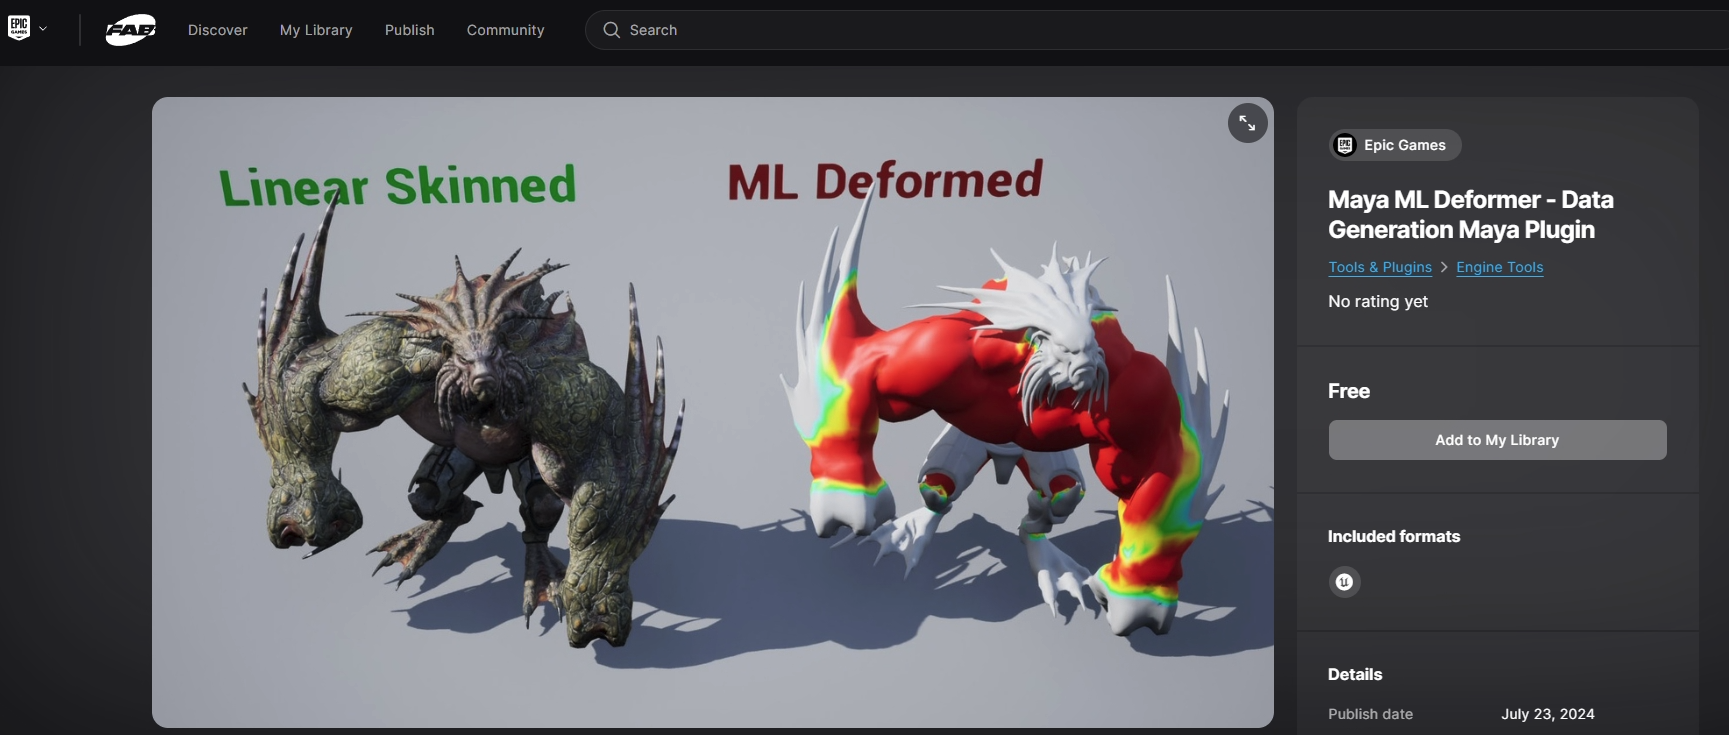This screenshot has width=1729, height=735.
Task: Click the Unreal Engine format icon
Action: coord(1345,582)
